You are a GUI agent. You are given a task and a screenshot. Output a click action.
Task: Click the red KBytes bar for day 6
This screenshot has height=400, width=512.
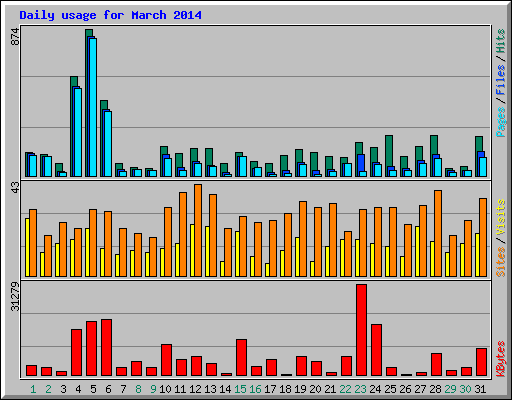point(106,348)
